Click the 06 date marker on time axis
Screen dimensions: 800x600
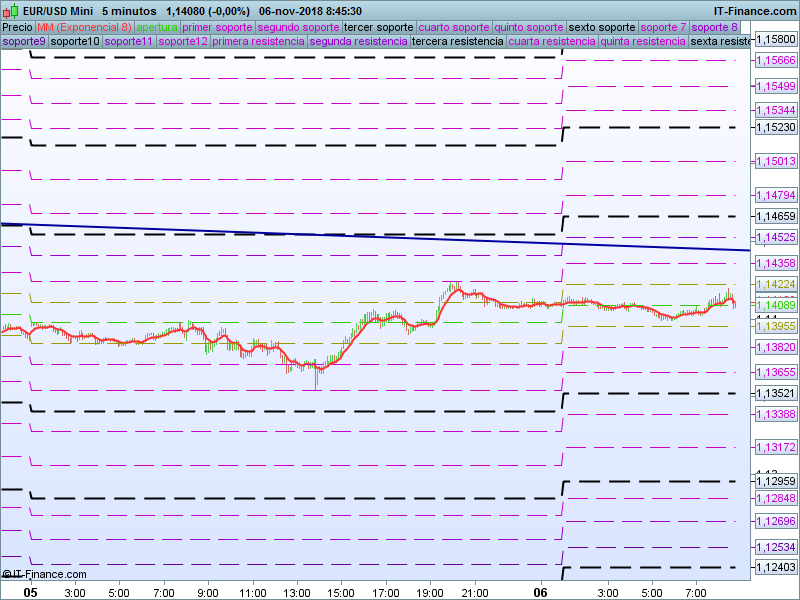pos(541,592)
